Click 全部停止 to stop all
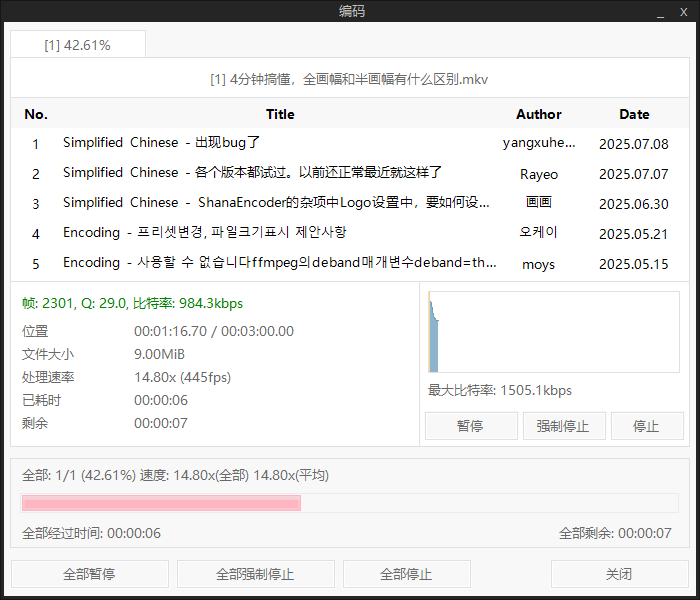The image size is (700, 600). pos(406,574)
